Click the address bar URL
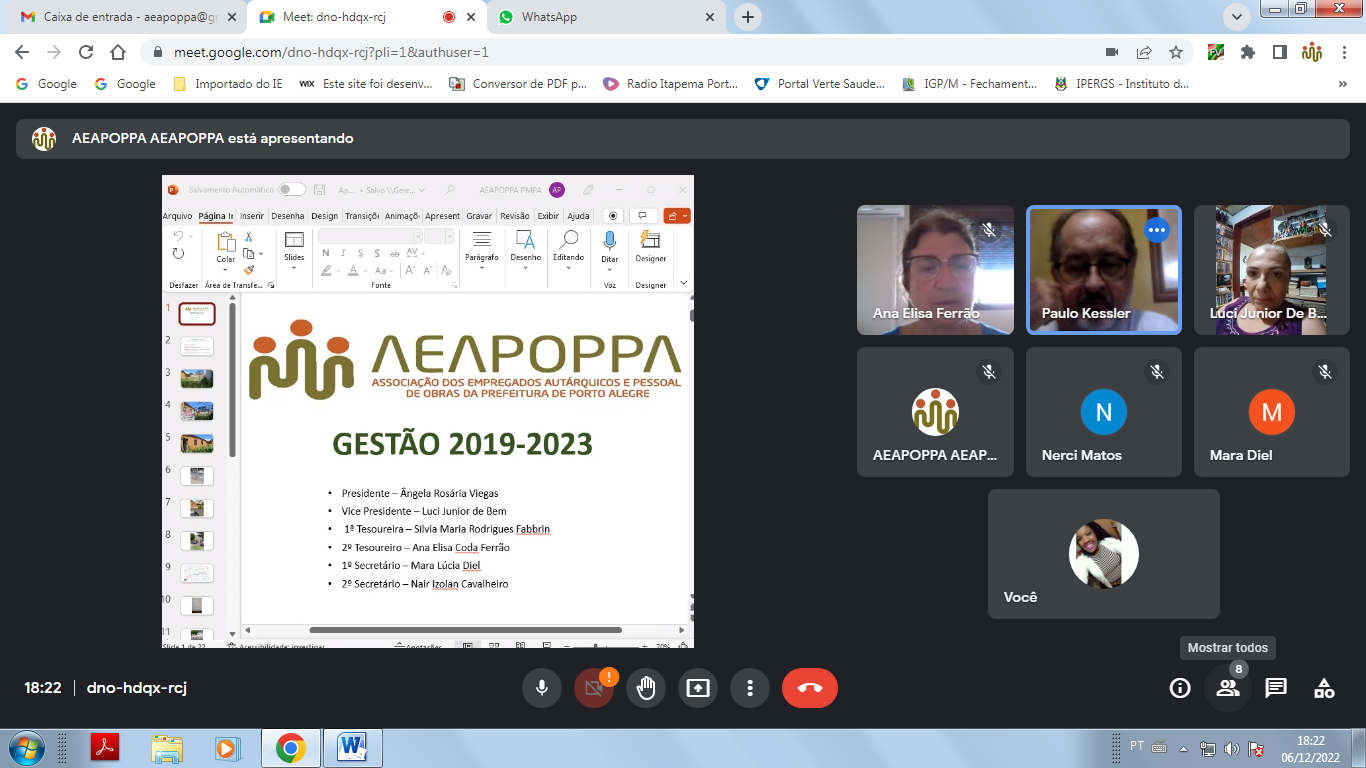Screen dimensions: 1366x768 331,52
